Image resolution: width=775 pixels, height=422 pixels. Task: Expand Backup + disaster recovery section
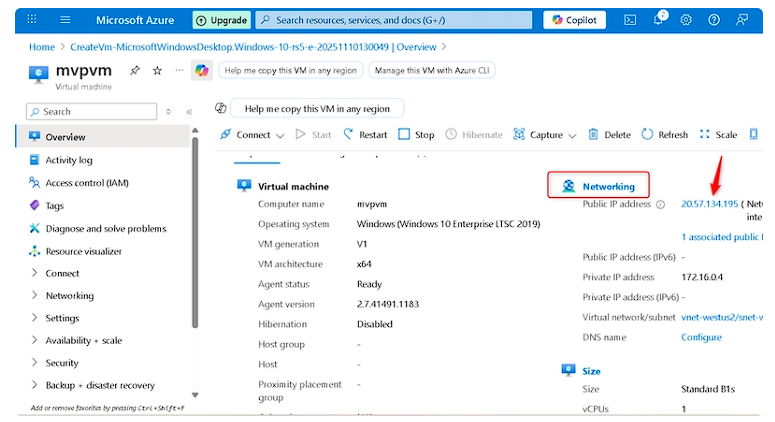pyautogui.click(x=99, y=385)
